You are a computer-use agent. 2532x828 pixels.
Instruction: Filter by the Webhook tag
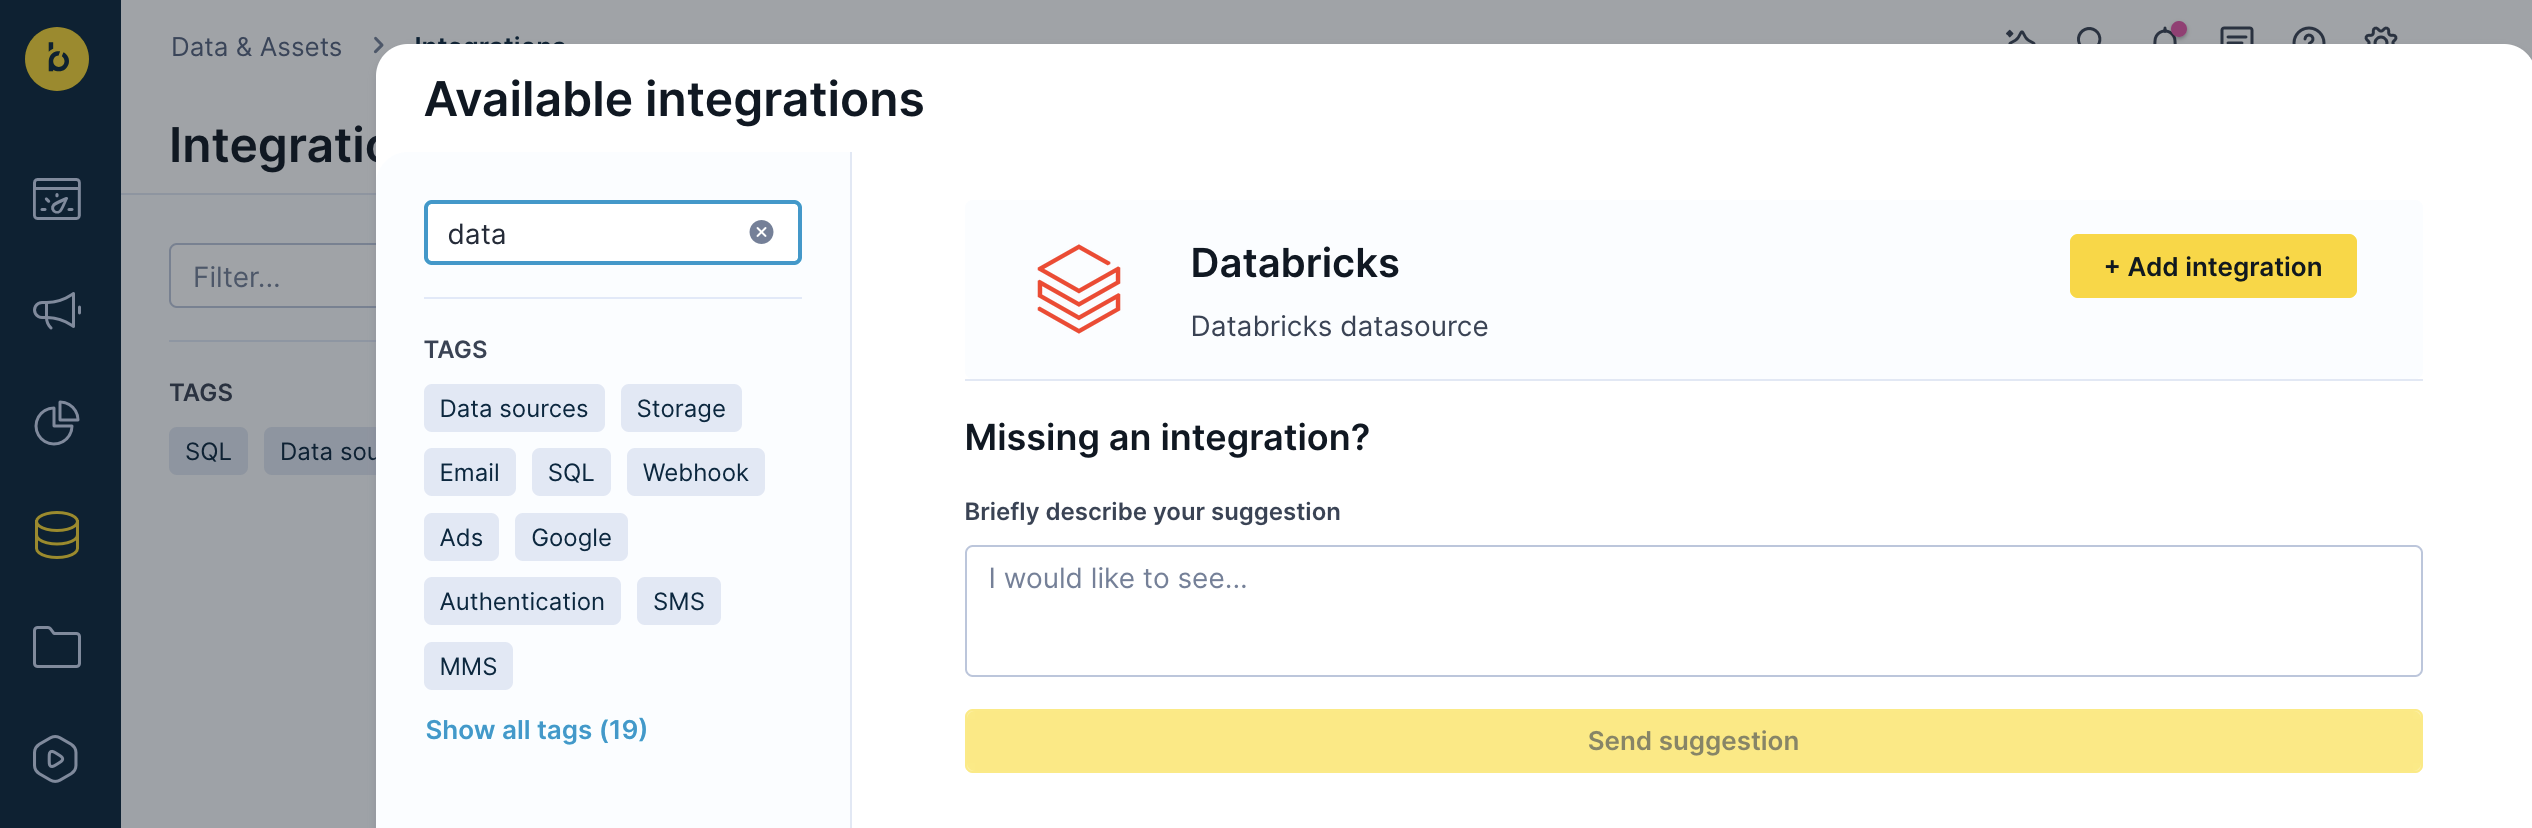(696, 472)
